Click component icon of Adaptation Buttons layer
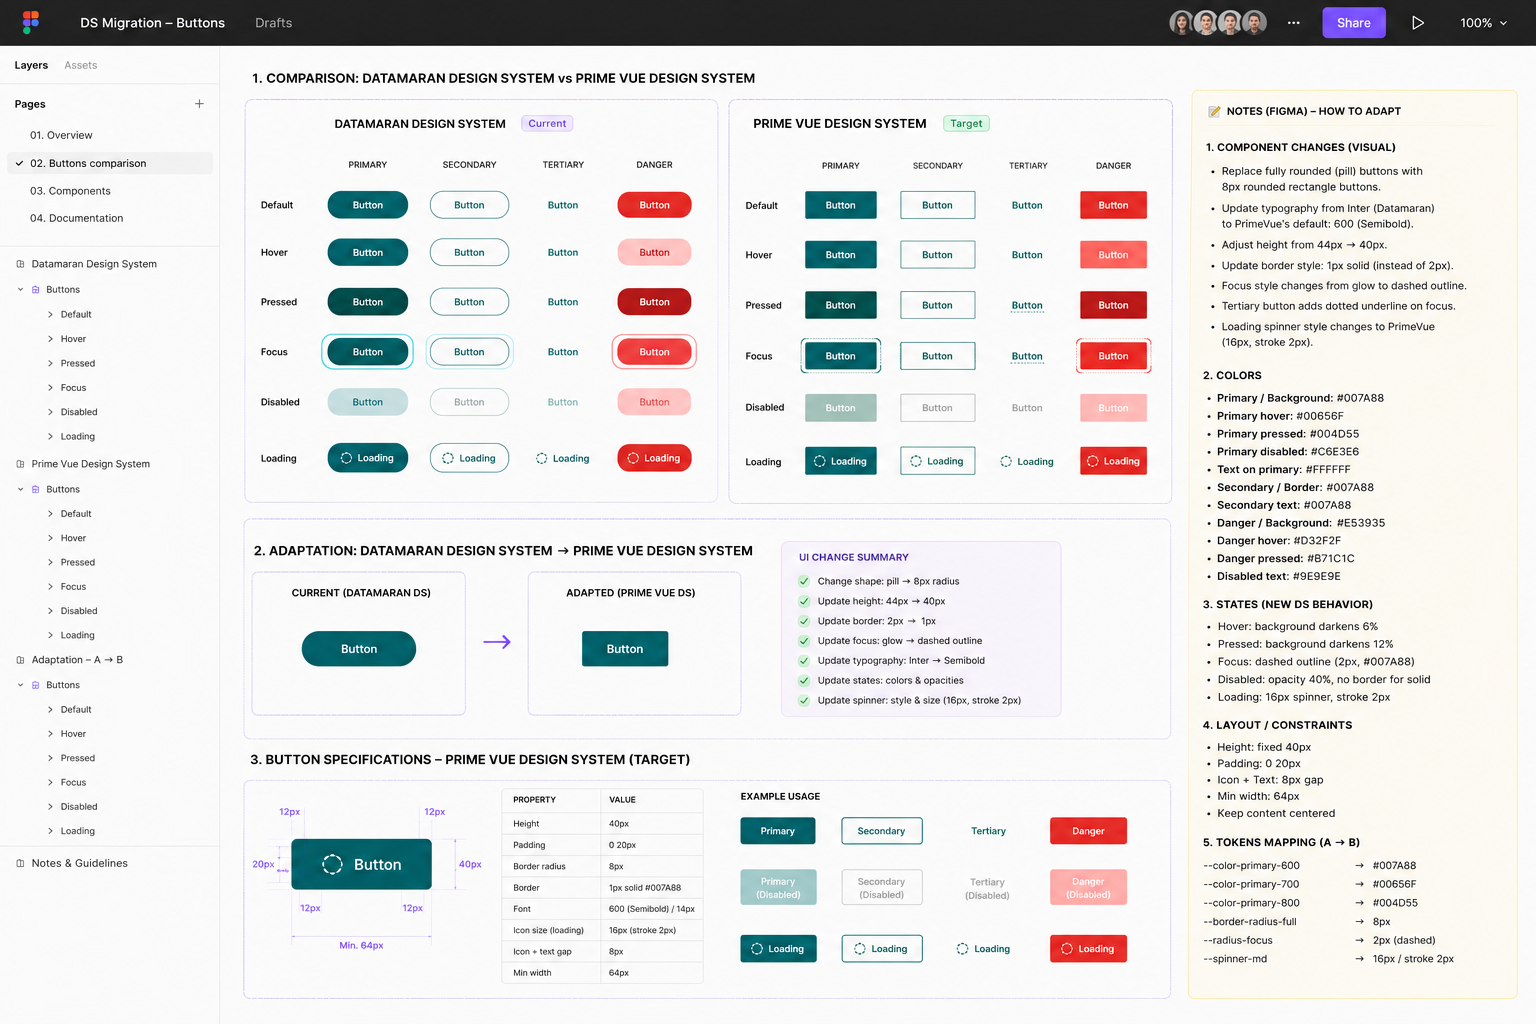This screenshot has width=1536, height=1024. [x=36, y=685]
